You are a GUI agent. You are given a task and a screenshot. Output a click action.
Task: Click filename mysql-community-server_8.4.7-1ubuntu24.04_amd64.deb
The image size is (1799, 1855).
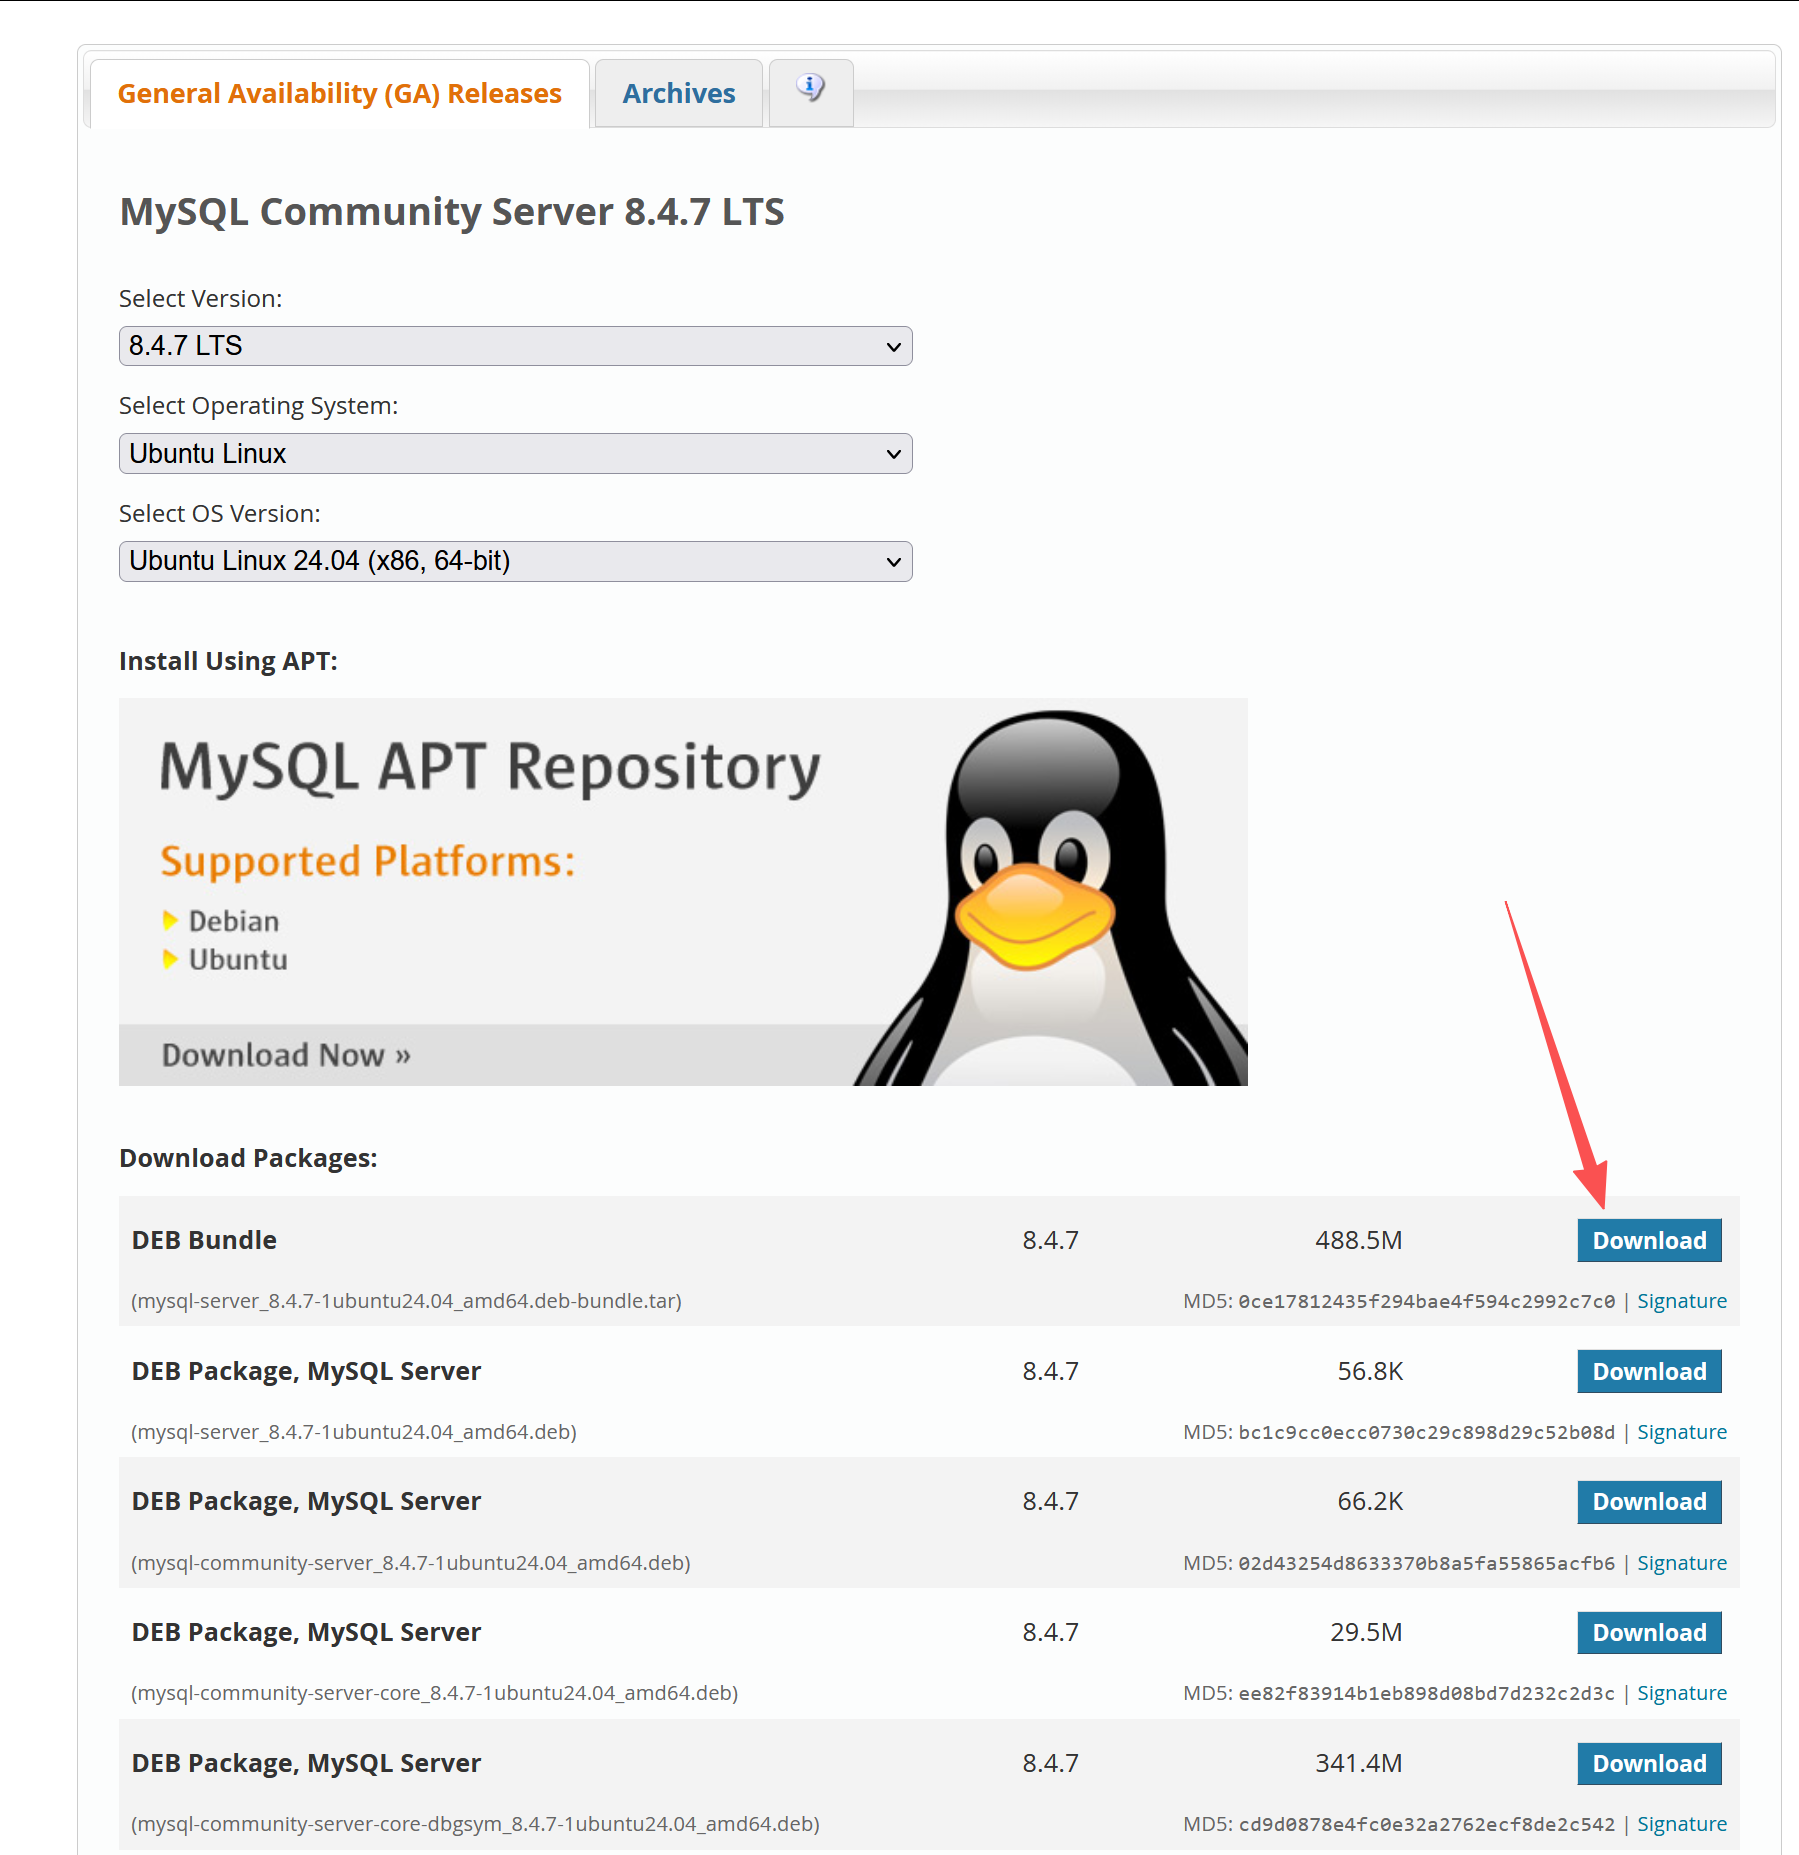(410, 1563)
